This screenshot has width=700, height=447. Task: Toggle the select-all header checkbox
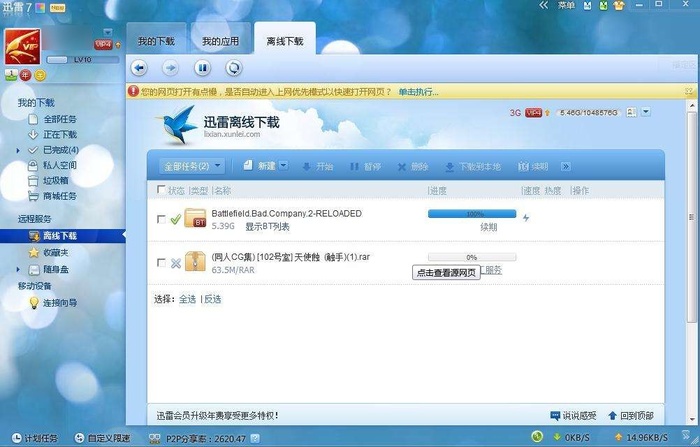pos(161,190)
